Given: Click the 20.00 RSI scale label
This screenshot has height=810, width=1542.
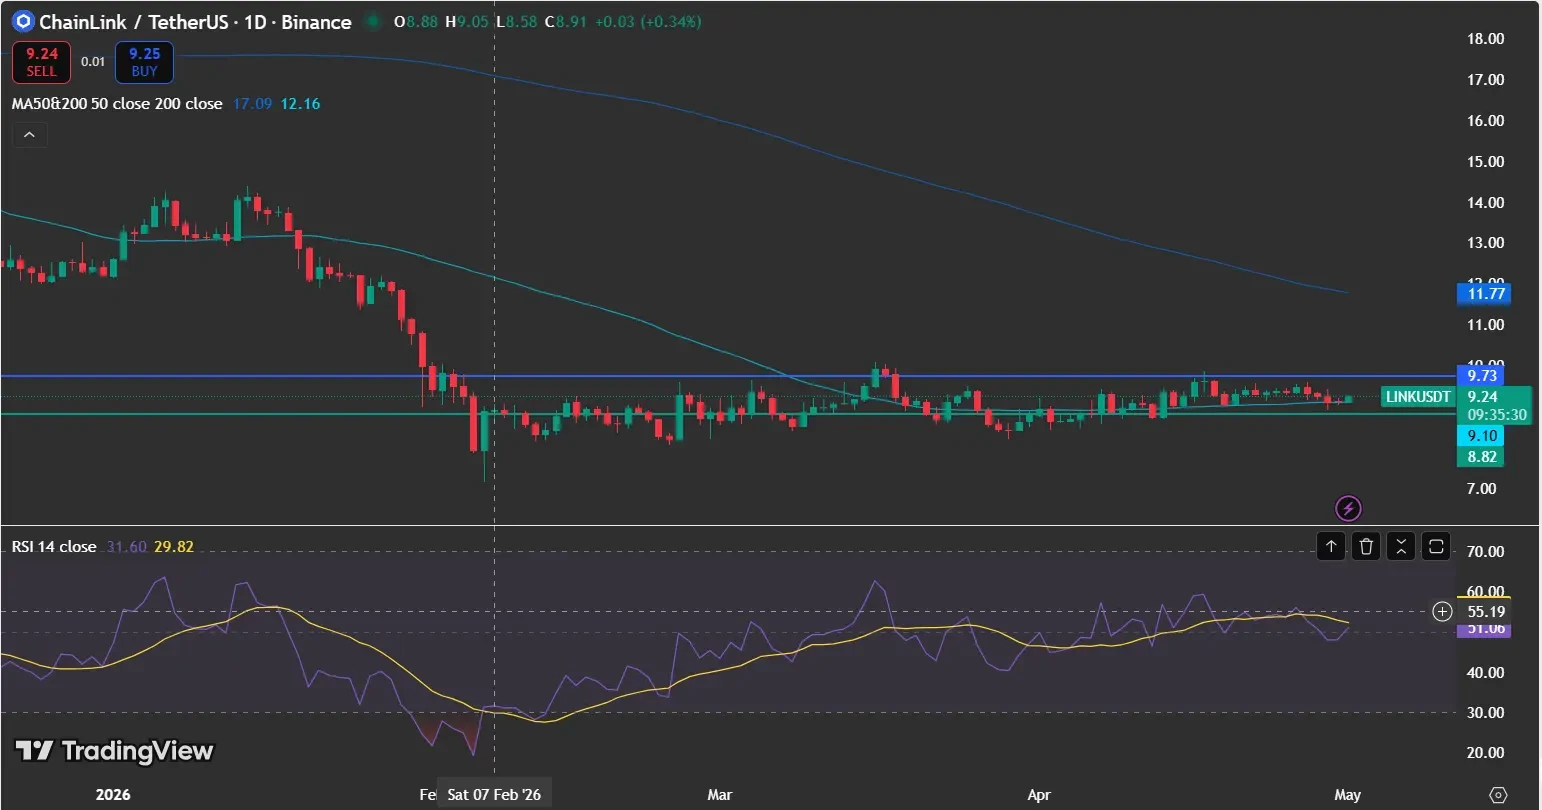Looking at the screenshot, I should [1485, 752].
